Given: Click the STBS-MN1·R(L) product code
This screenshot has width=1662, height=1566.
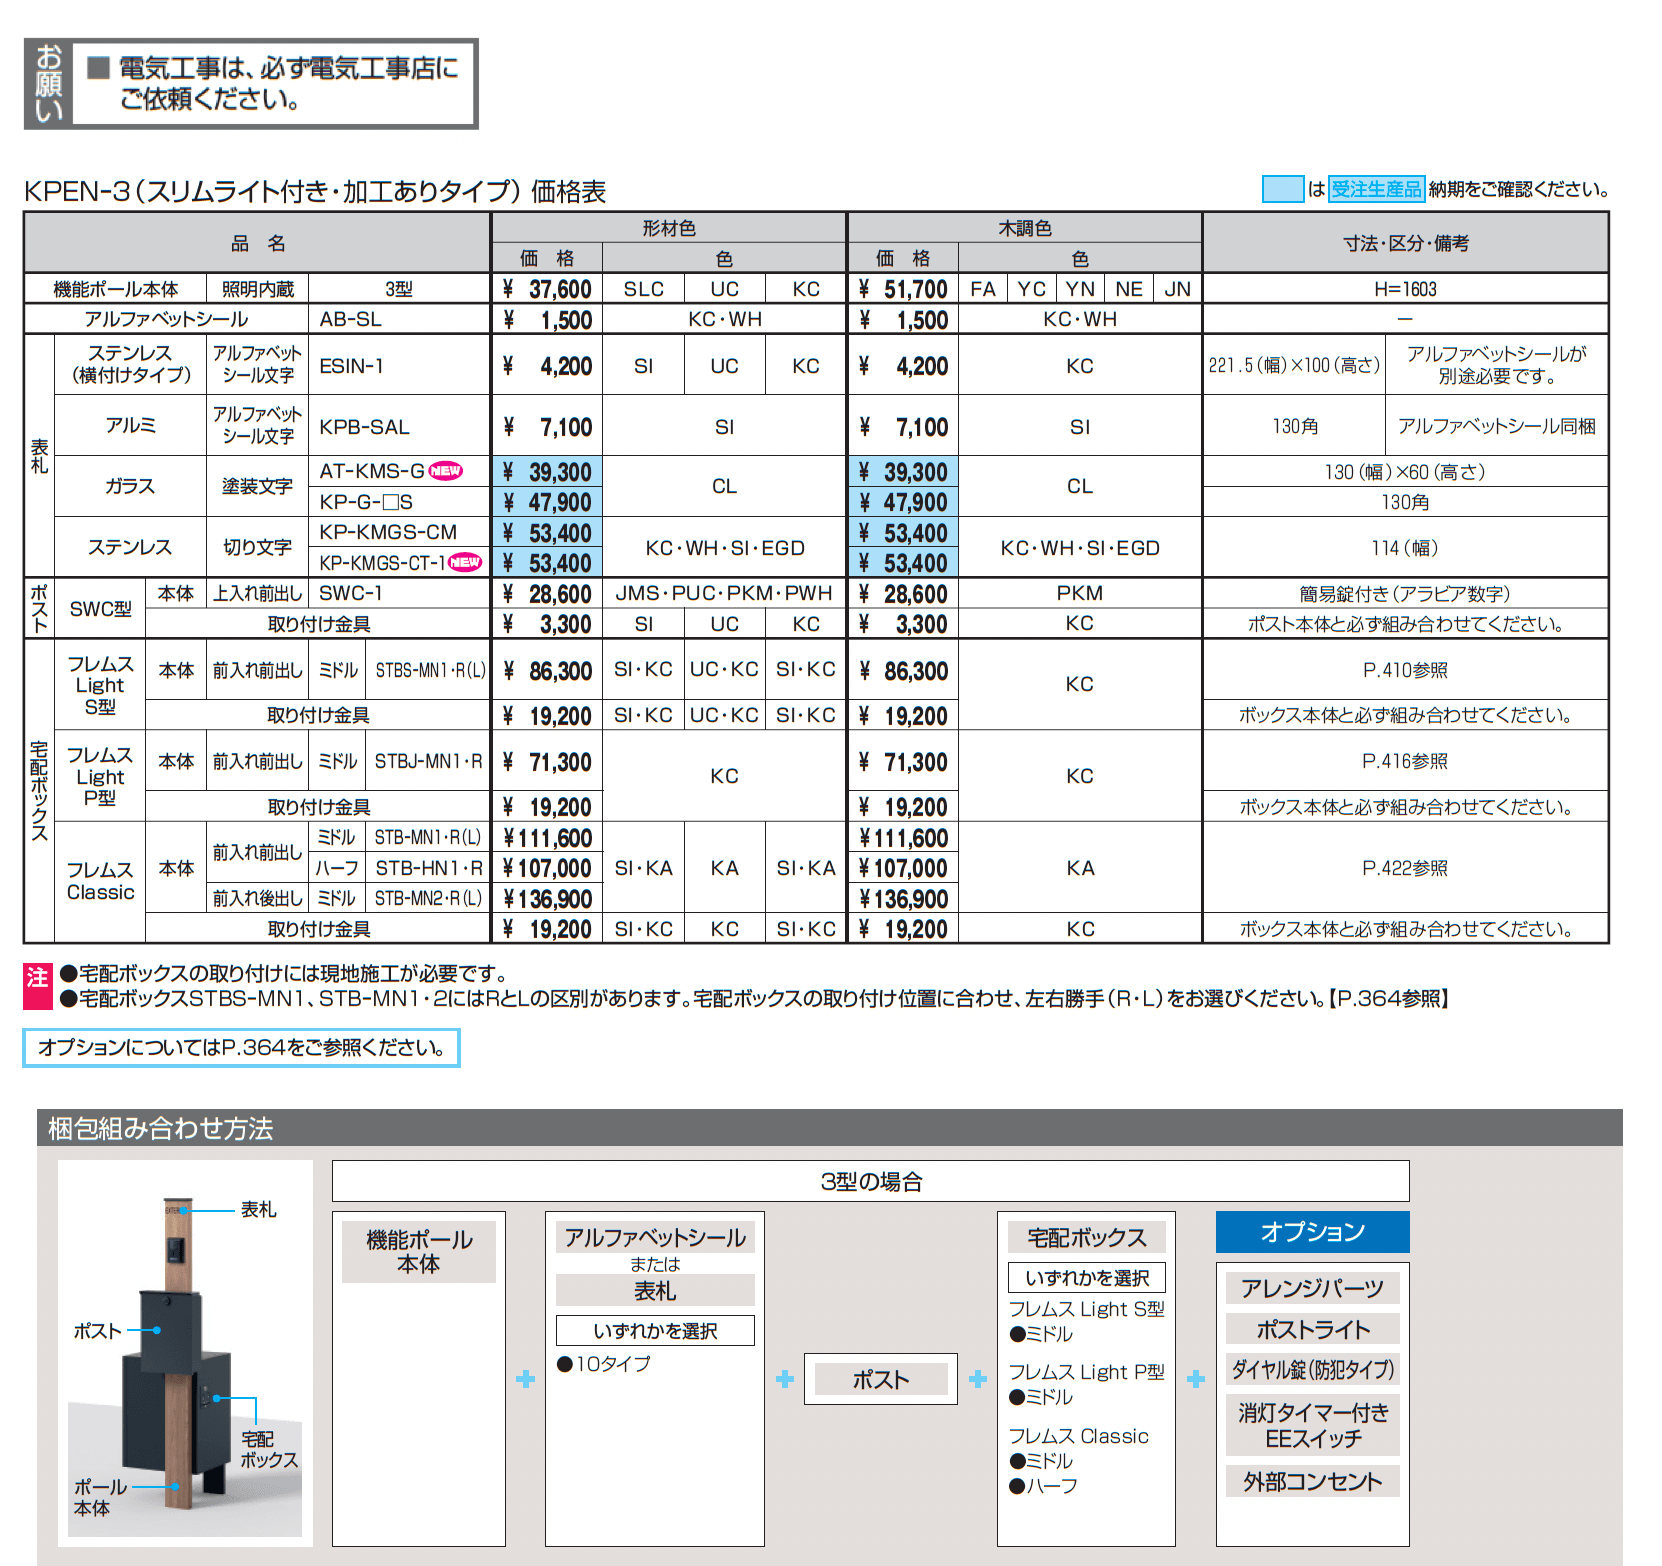Looking at the screenshot, I should tap(430, 670).
